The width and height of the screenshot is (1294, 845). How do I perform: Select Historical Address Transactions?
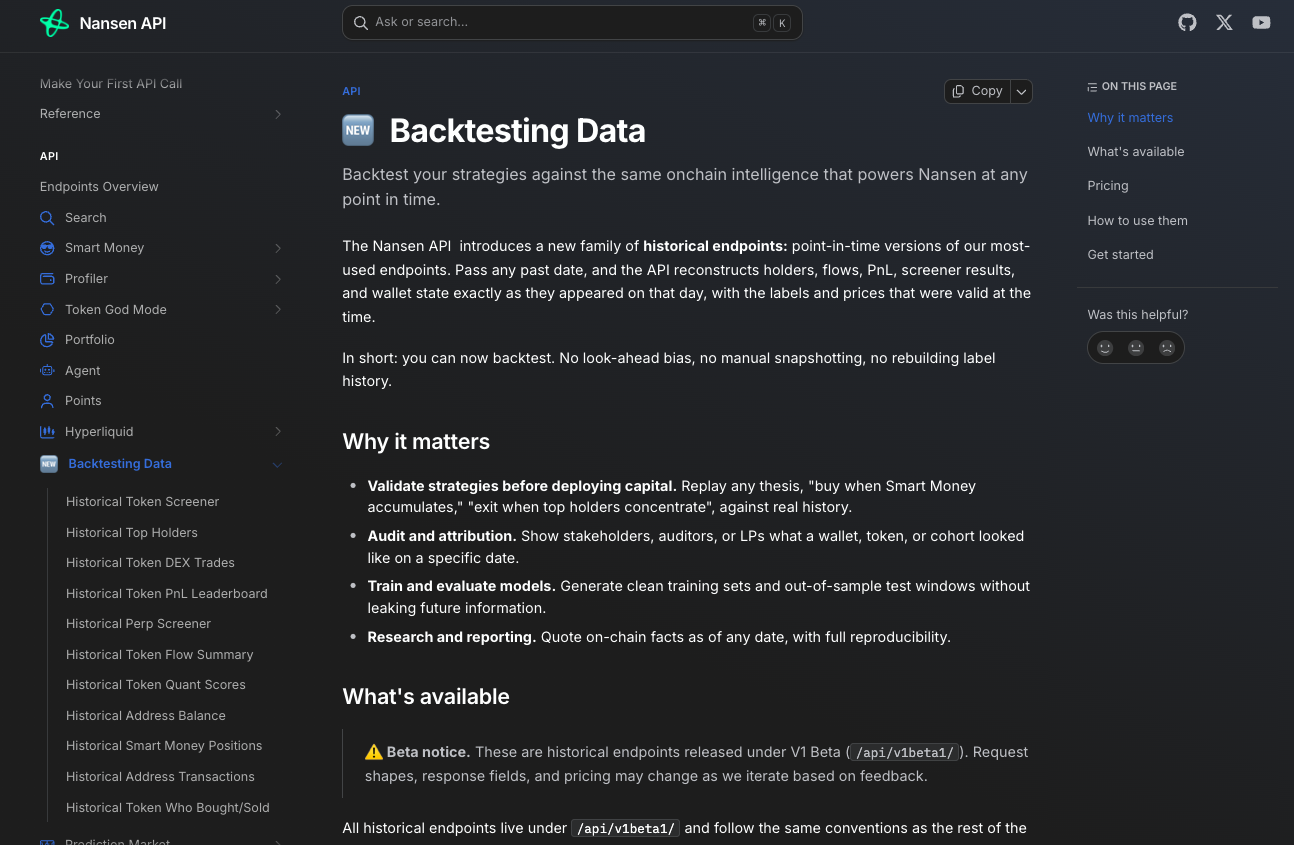(x=160, y=777)
